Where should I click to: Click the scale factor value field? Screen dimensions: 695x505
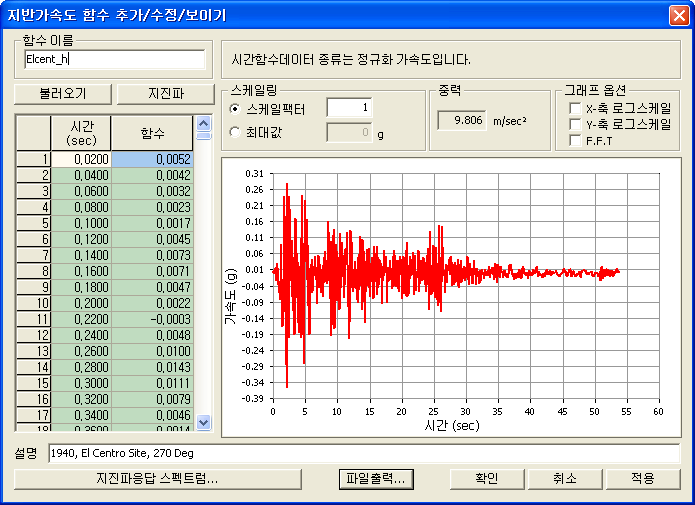pyautogui.click(x=349, y=107)
